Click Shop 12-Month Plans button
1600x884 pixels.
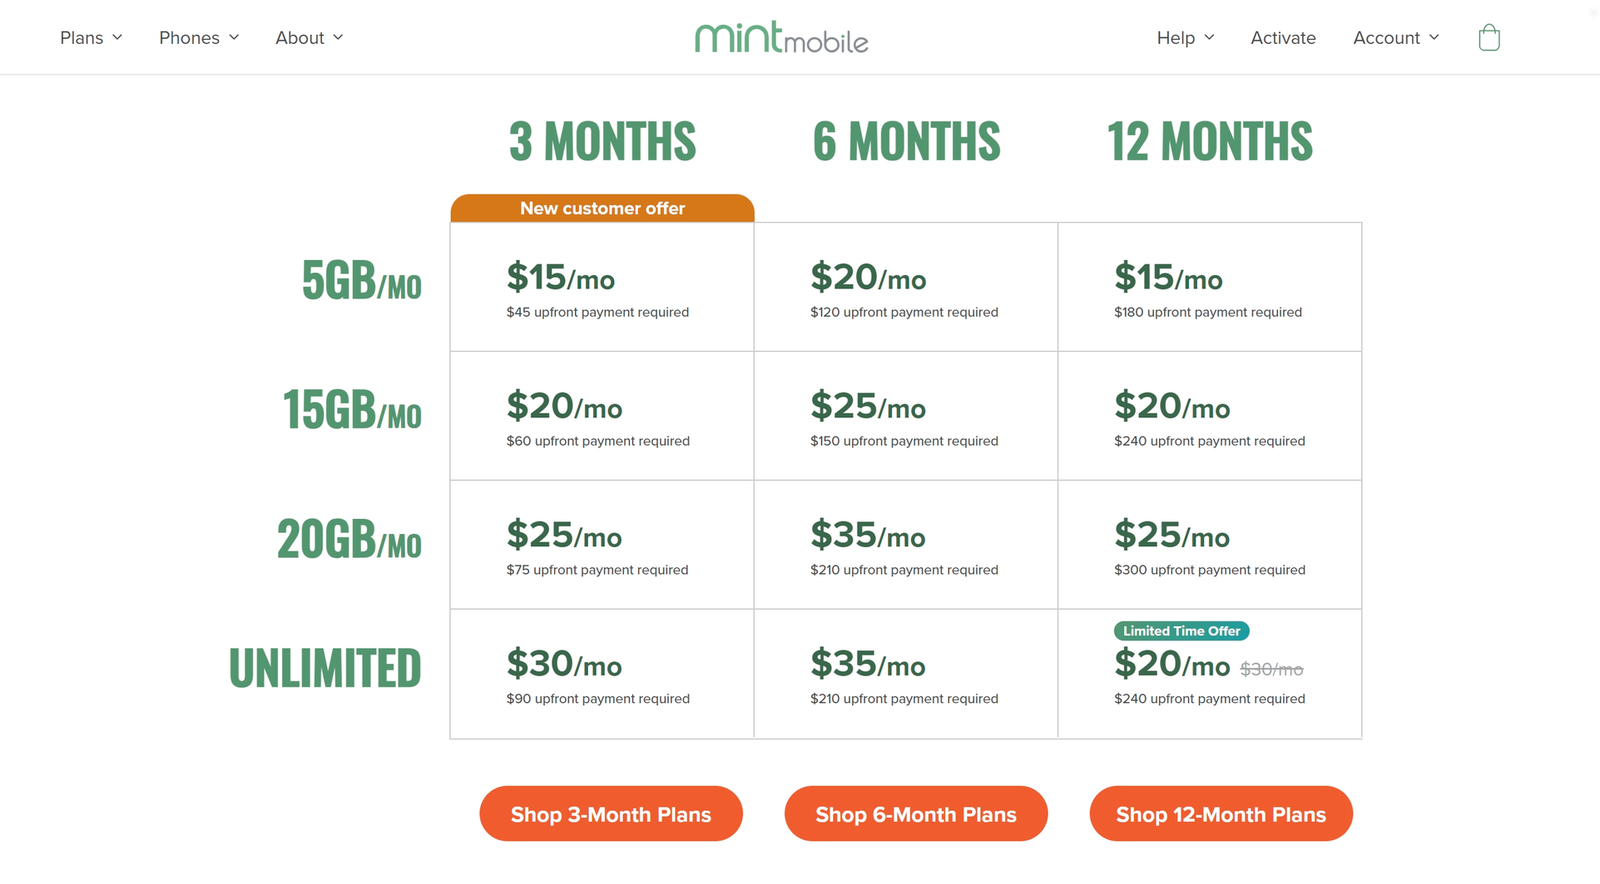(x=1221, y=814)
